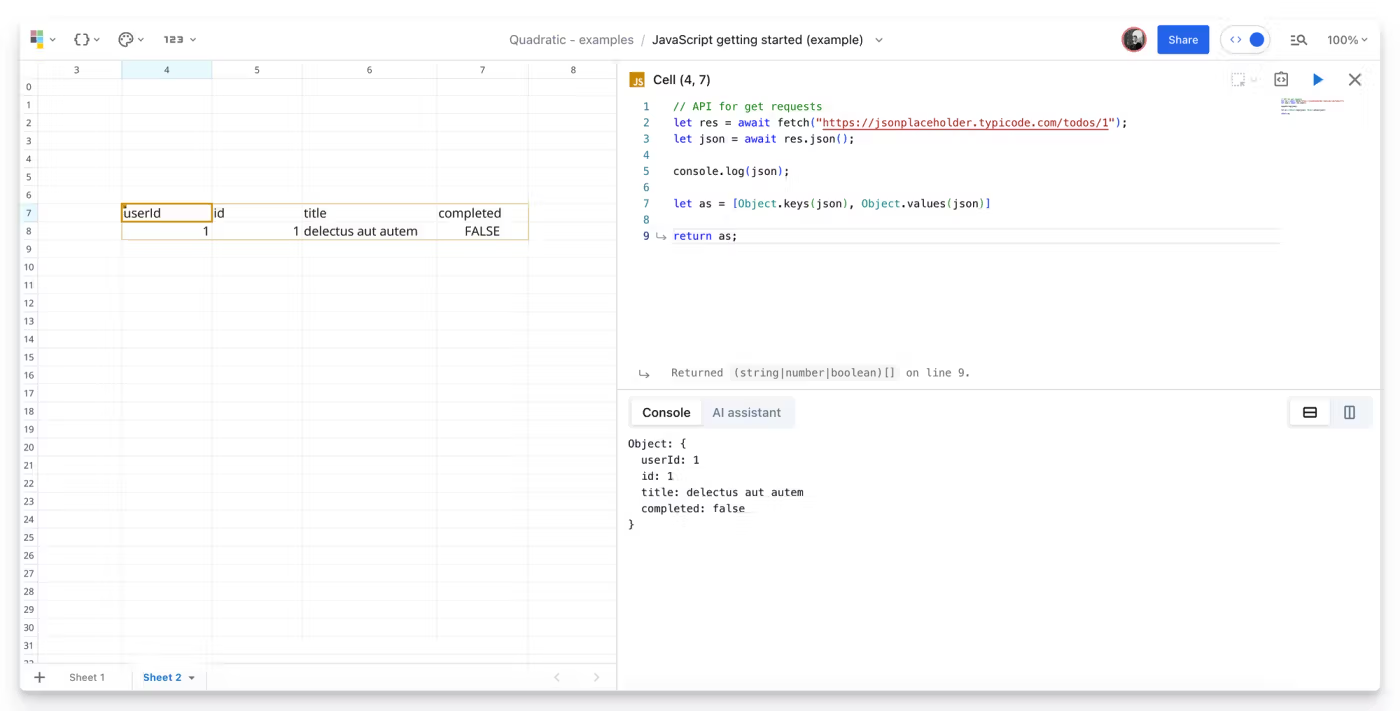
Task: Click the sheet tabs scroll left arrow
Action: click(557, 677)
